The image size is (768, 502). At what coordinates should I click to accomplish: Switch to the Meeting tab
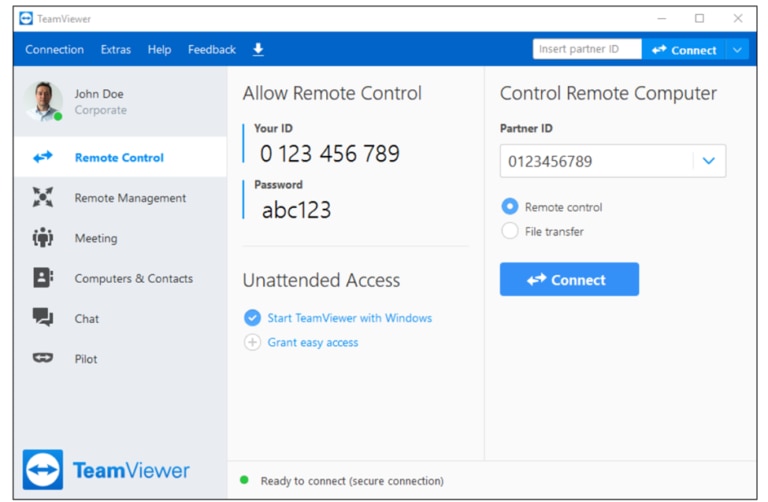[x=120, y=238]
